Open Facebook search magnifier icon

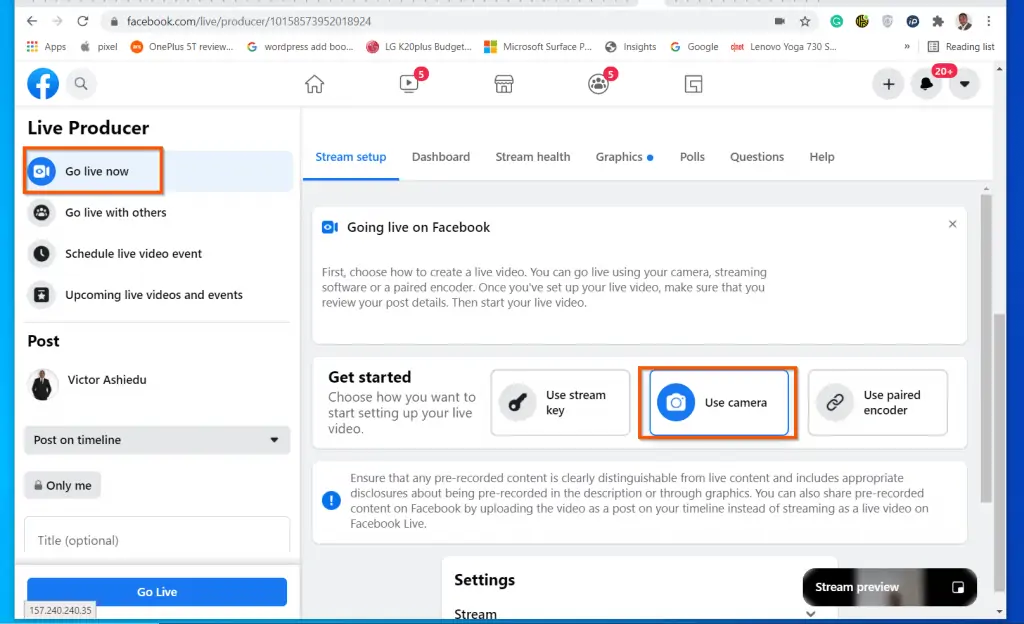pyautogui.click(x=81, y=84)
